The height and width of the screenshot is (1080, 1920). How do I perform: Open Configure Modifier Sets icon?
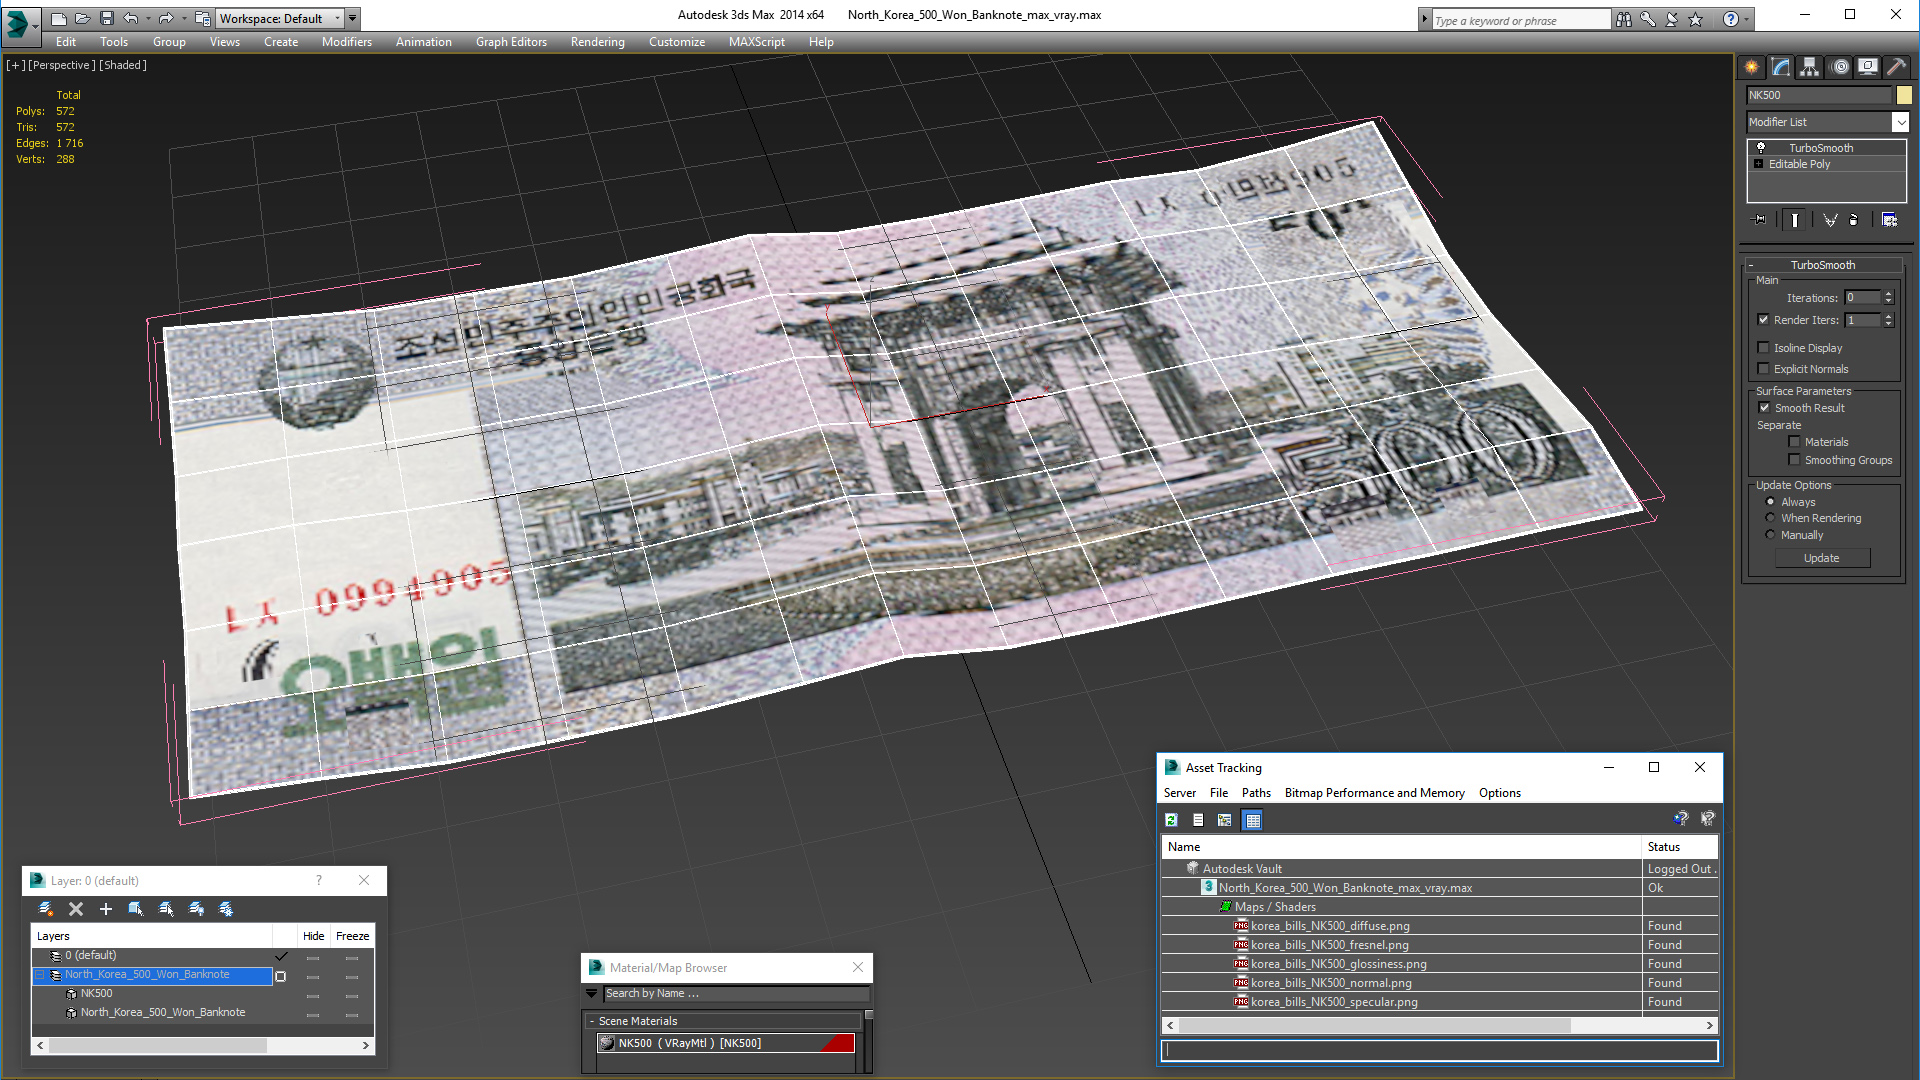[x=1890, y=220]
